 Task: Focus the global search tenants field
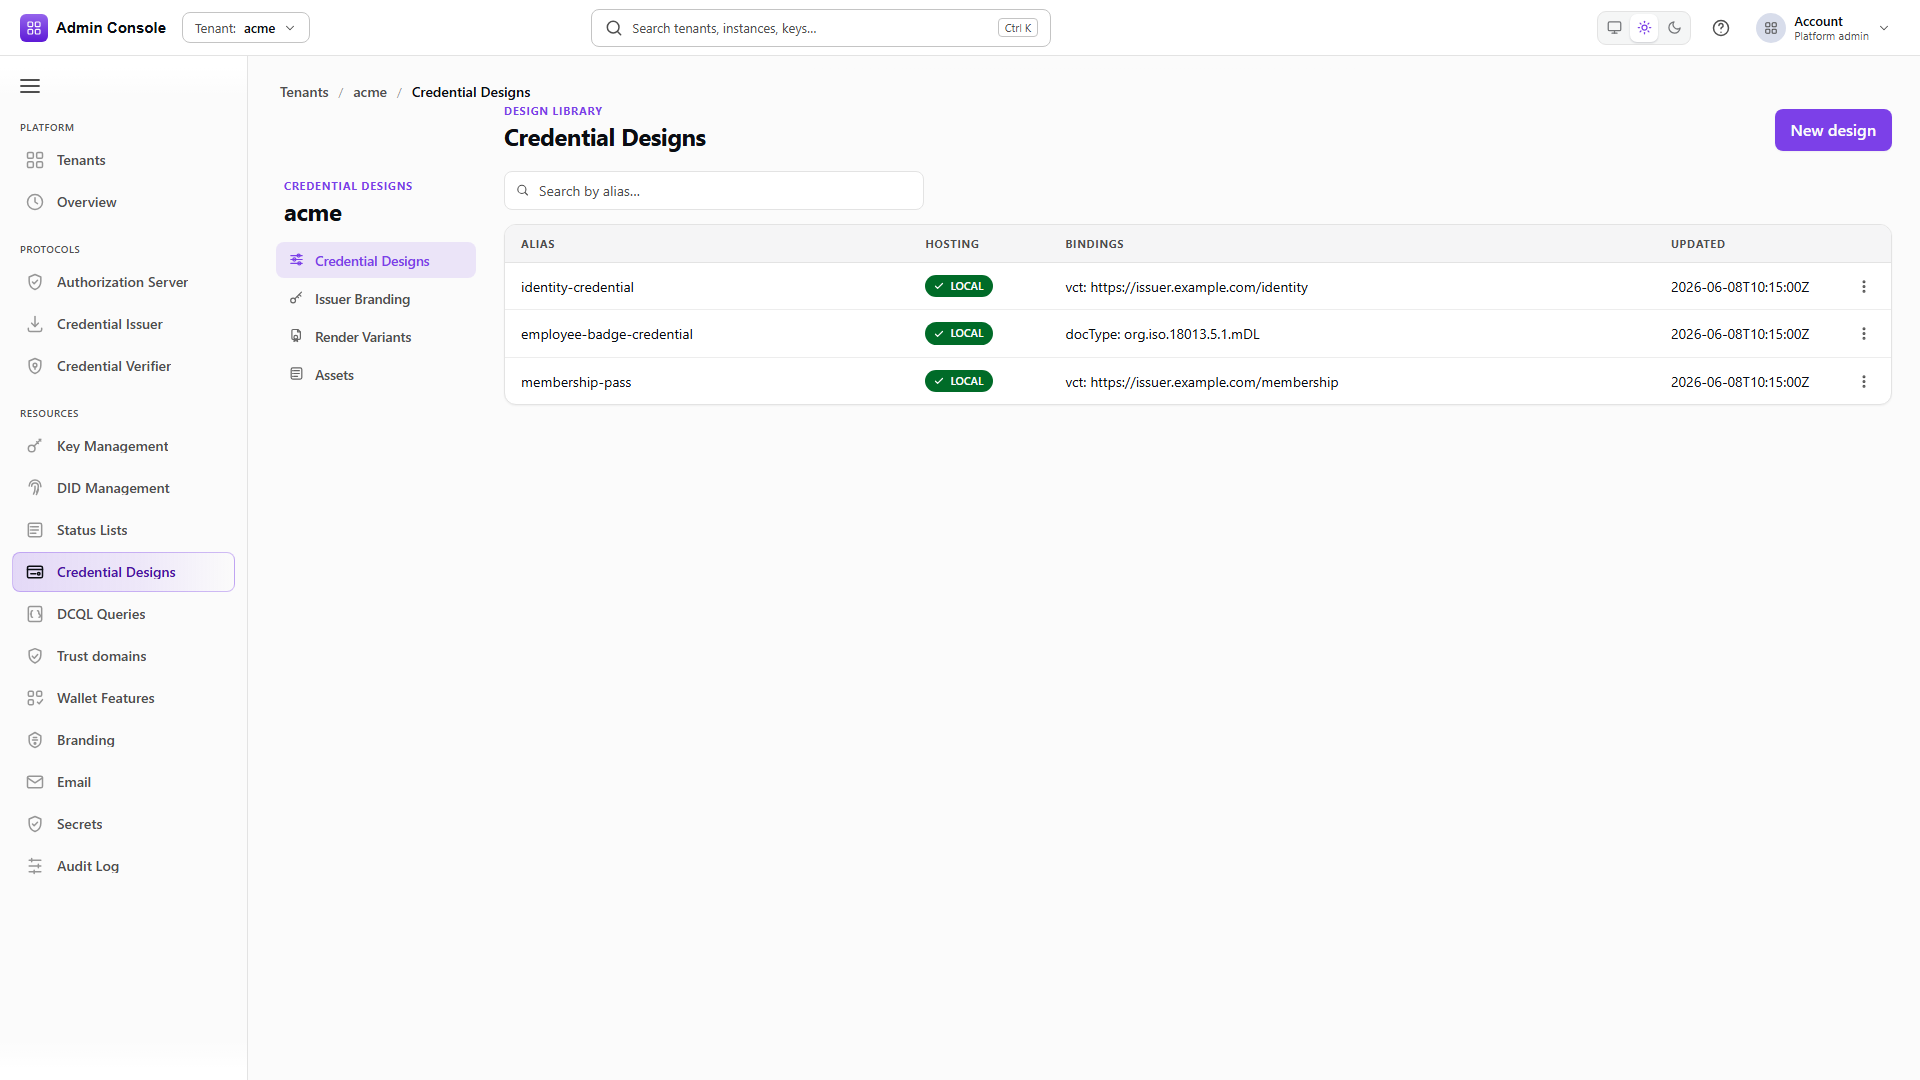tap(820, 28)
